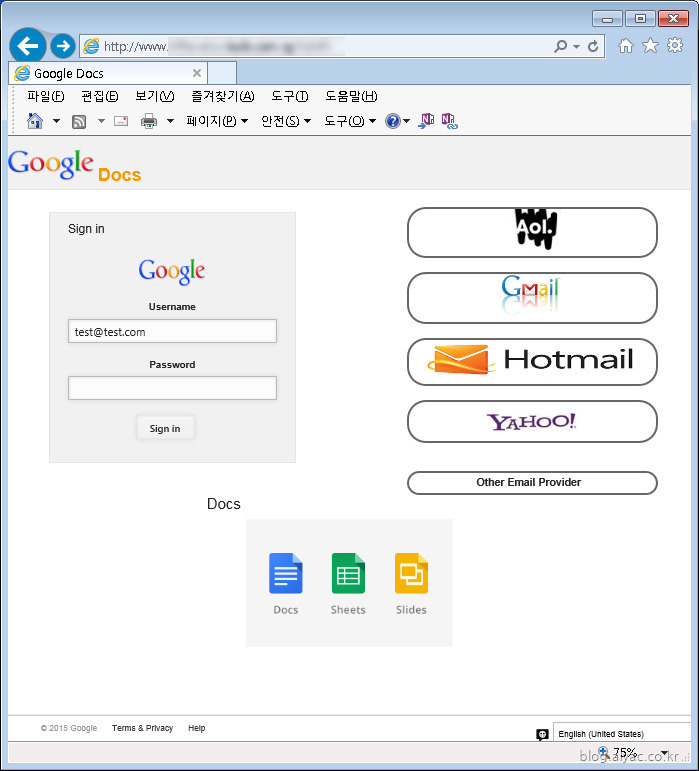Open the Help link in footer

click(197, 728)
